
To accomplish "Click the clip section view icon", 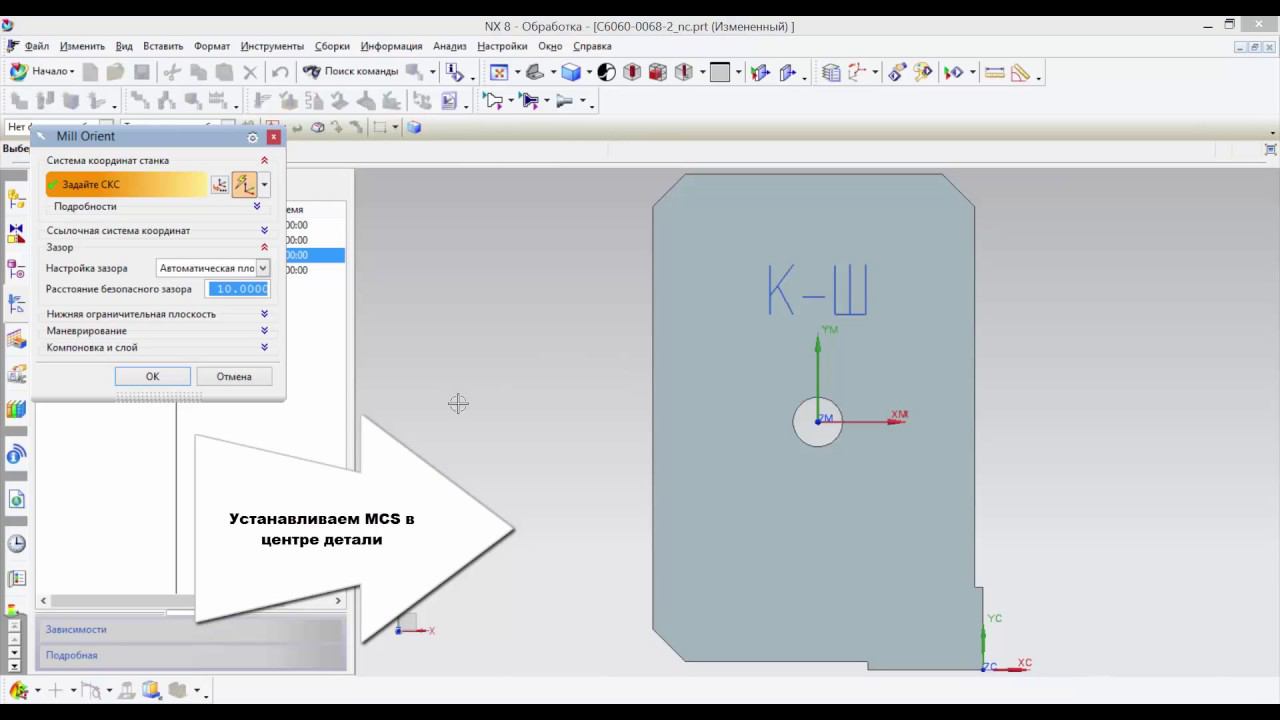I will [x=684, y=72].
